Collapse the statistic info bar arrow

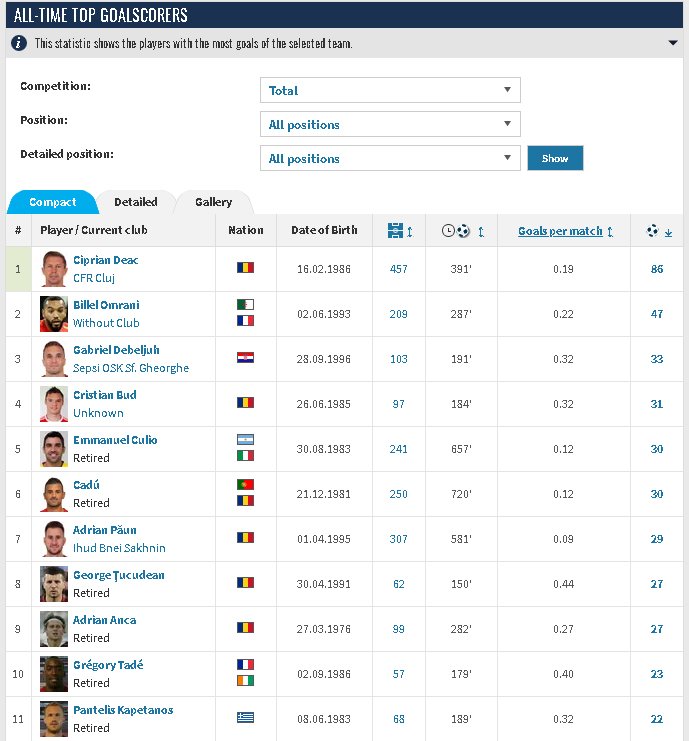[673, 43]
